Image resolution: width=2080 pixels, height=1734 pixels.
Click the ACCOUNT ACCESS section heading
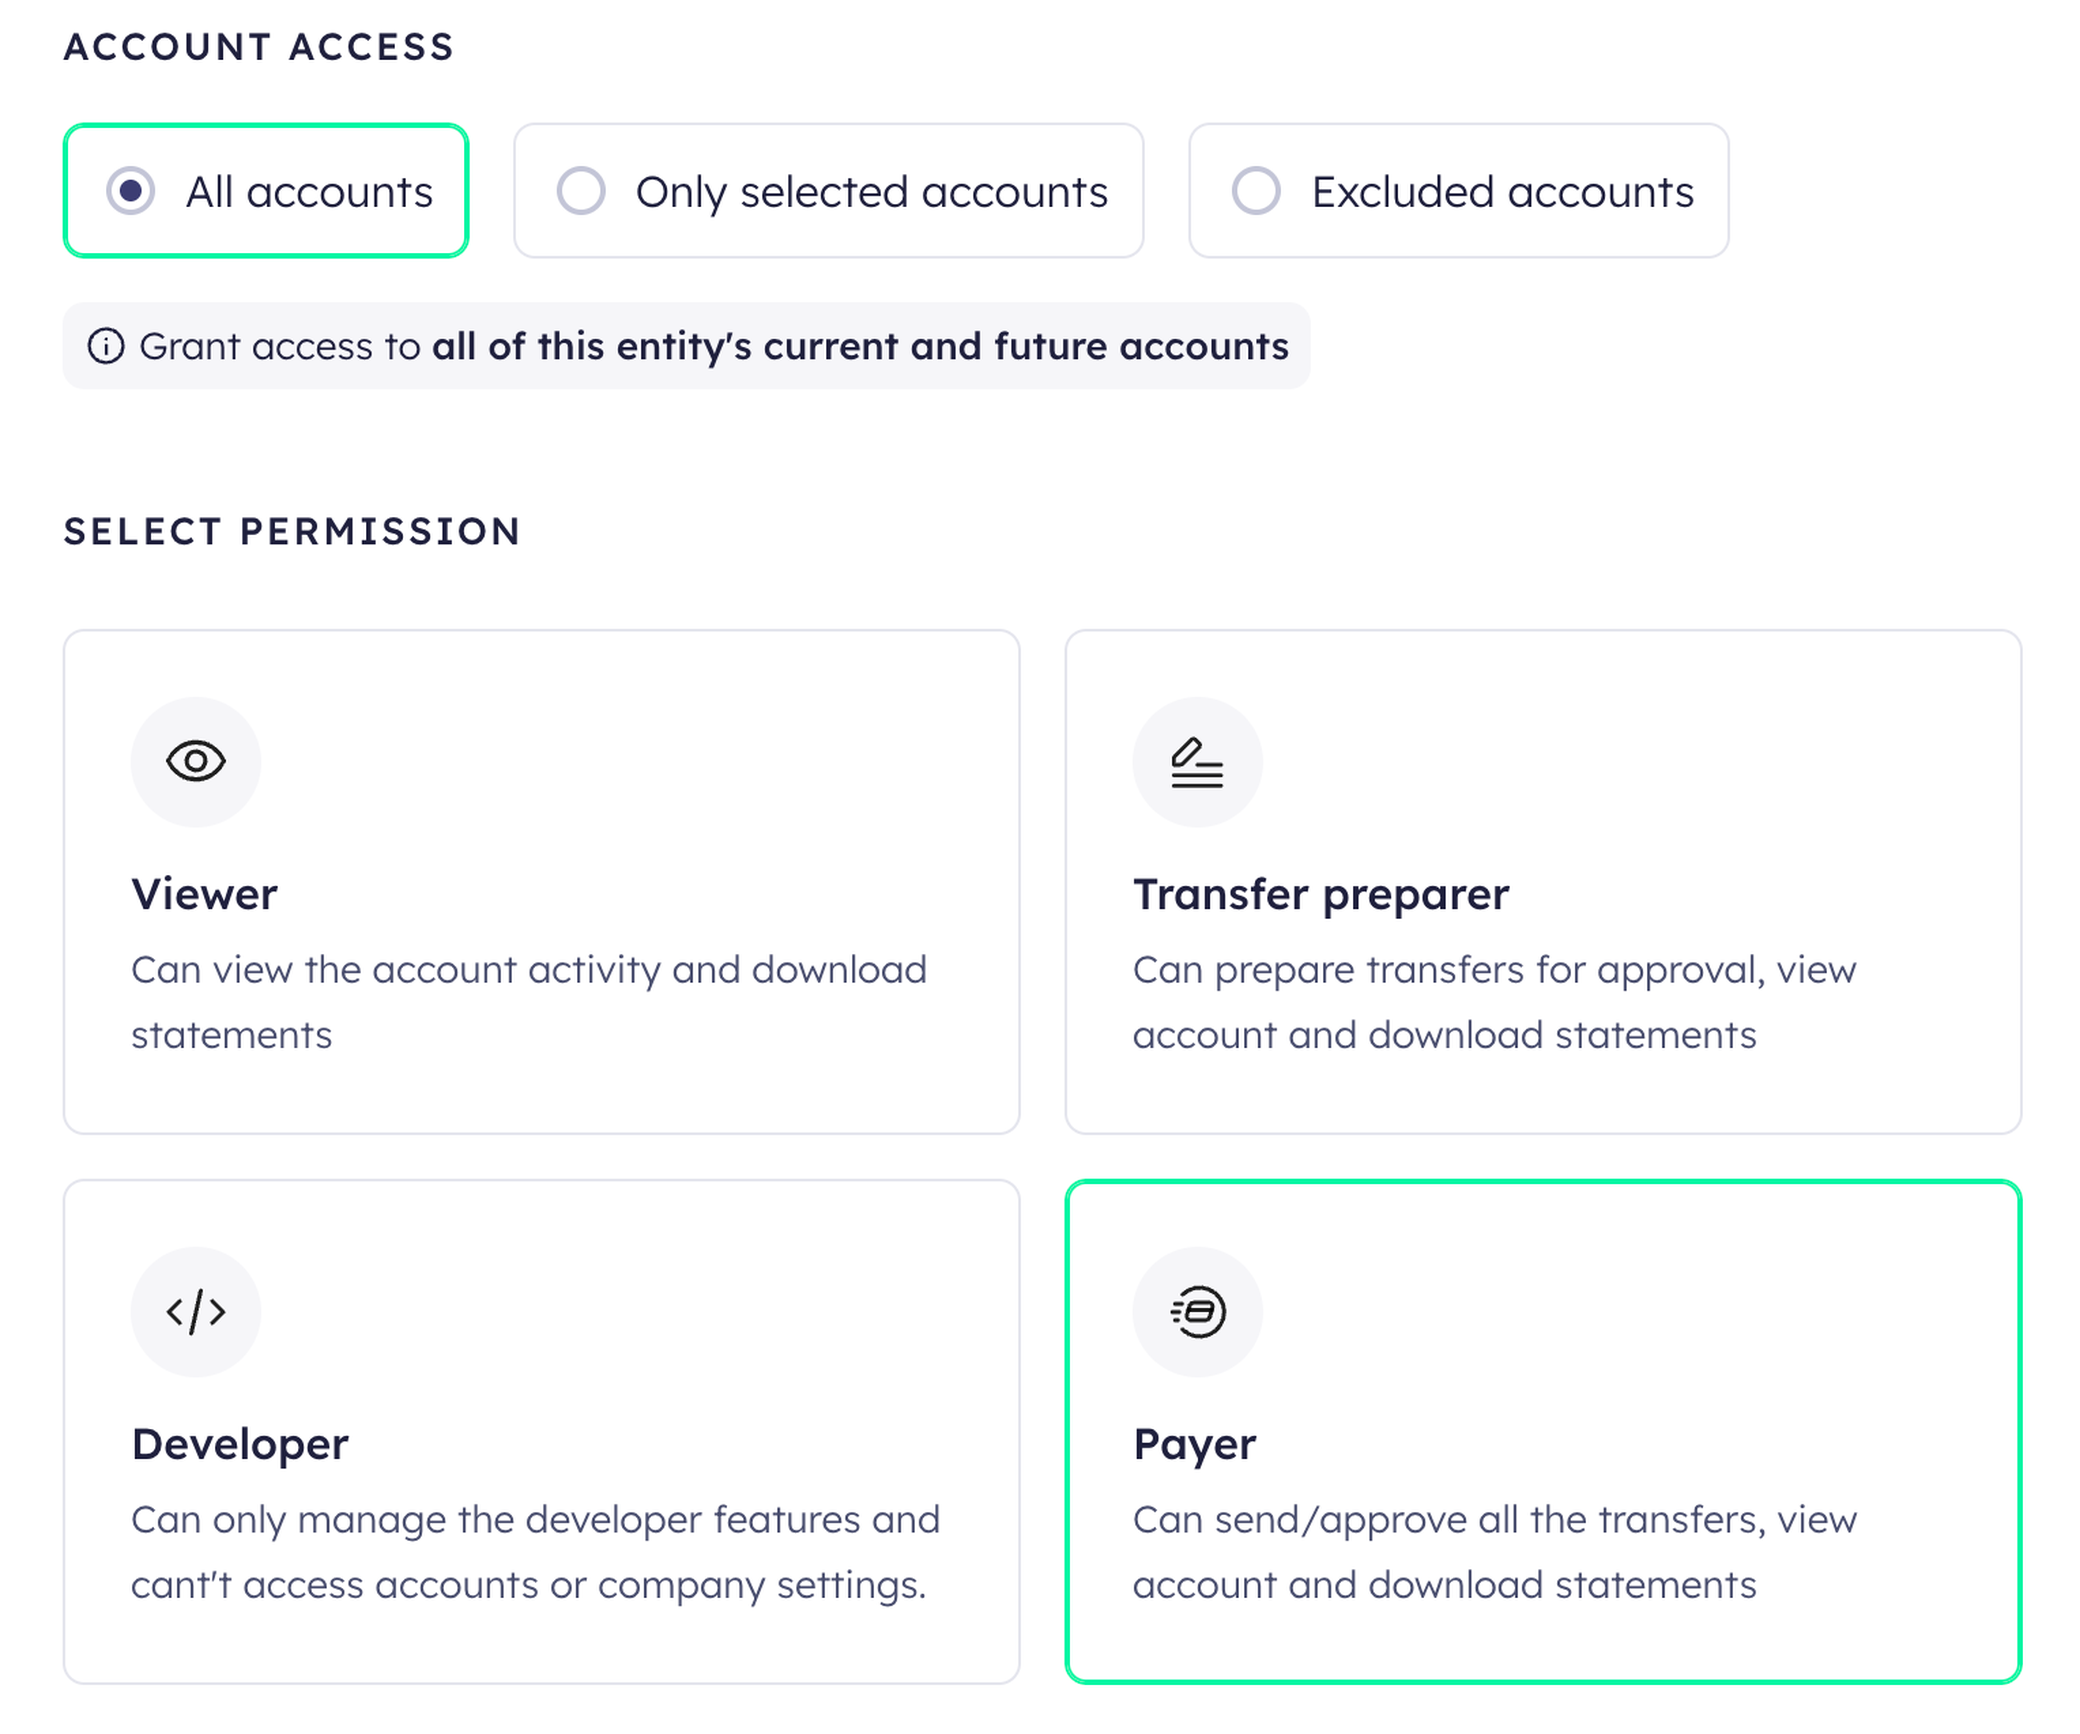point(258,45)
